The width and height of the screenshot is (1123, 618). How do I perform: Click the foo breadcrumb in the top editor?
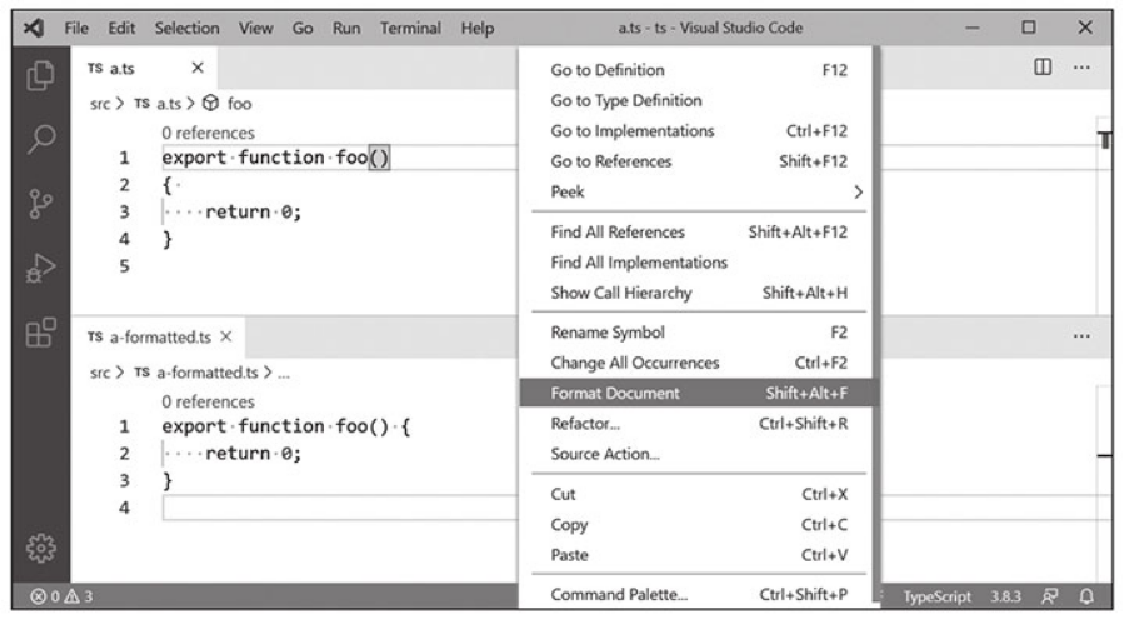point(239,103)
